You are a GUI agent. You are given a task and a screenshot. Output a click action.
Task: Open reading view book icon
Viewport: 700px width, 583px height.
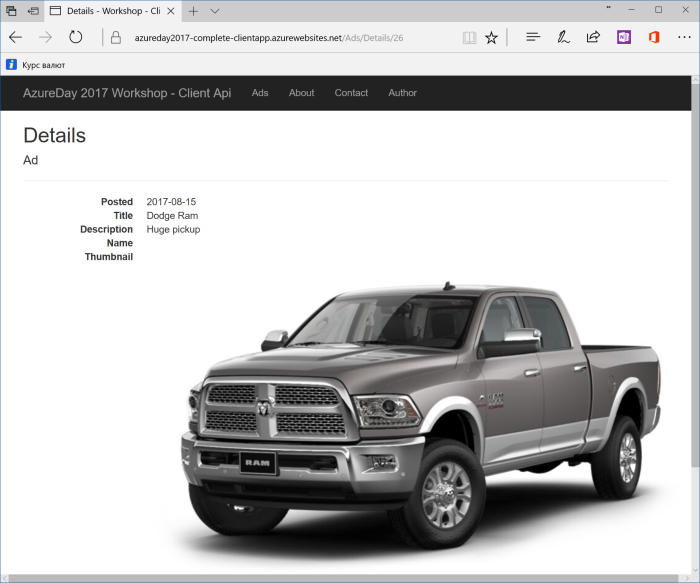click(x=469, y=38)
